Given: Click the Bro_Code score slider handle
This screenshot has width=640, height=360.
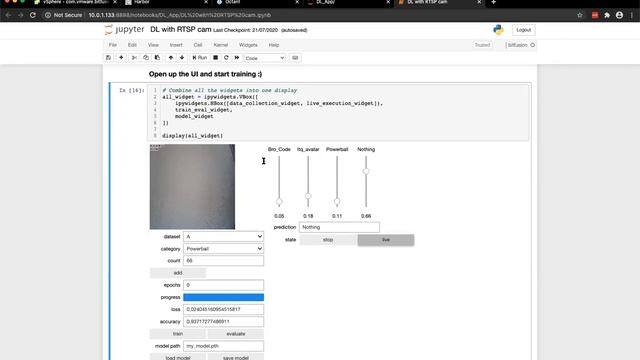Looking at the screenshot, I should click(x=279, y=201).
